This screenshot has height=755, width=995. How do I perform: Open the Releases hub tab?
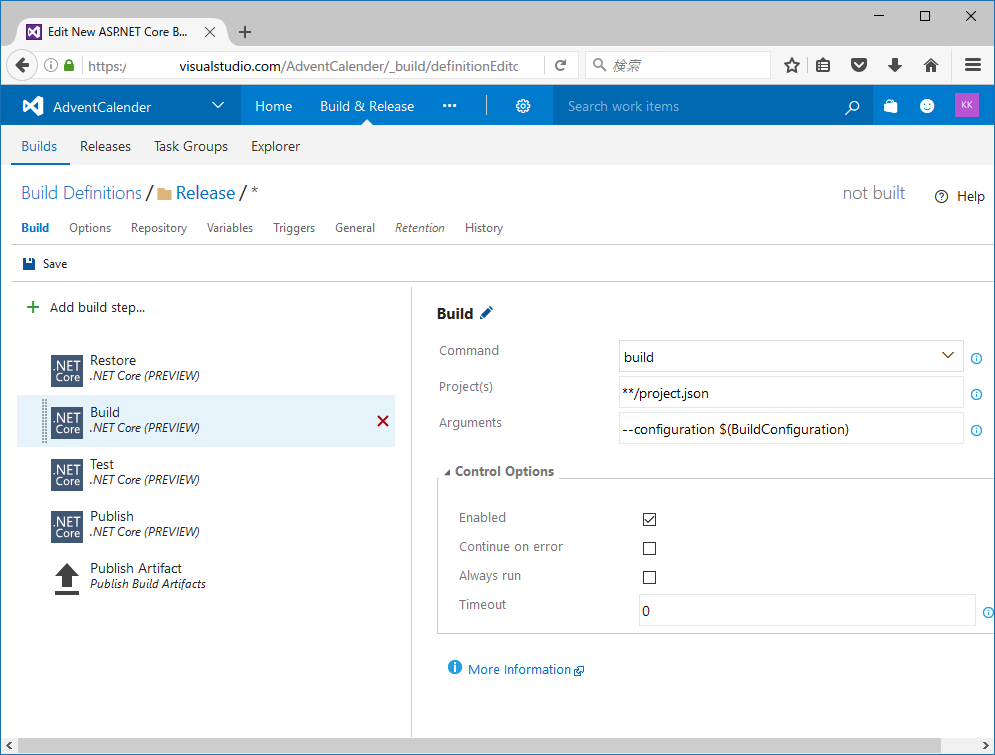tap(105, 147)
